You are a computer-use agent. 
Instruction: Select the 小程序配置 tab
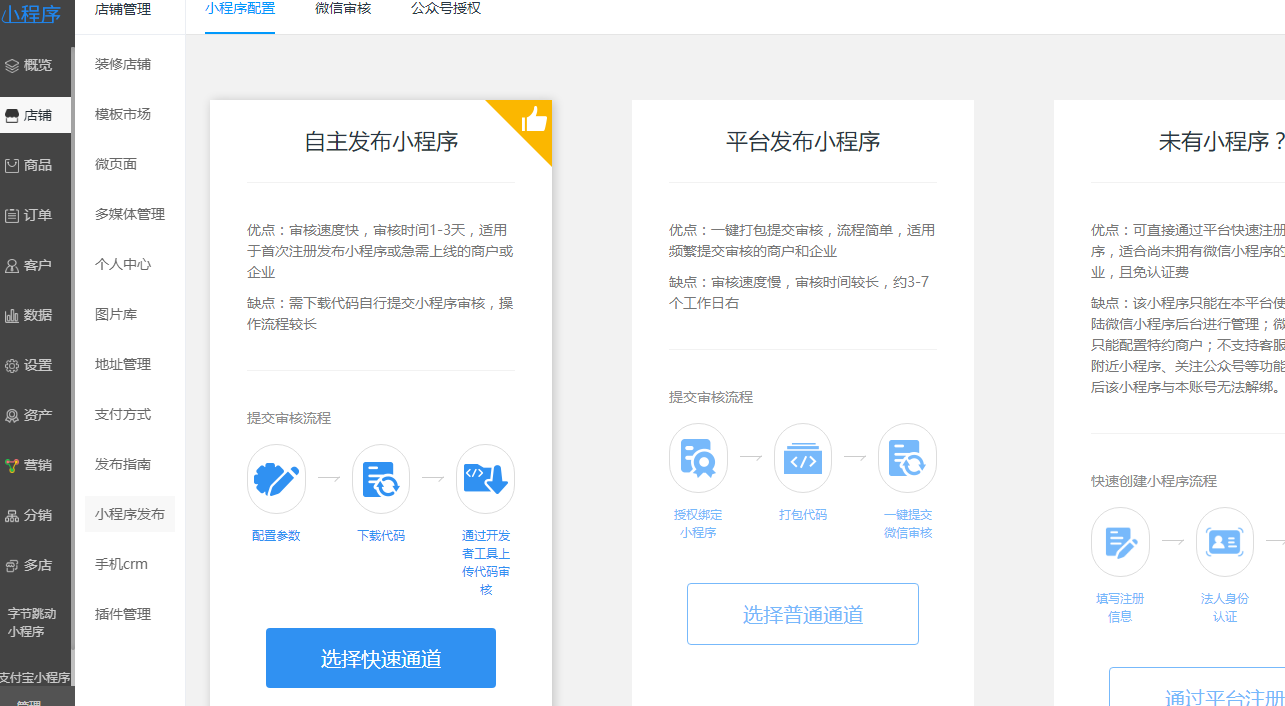(x=240, y=8)
